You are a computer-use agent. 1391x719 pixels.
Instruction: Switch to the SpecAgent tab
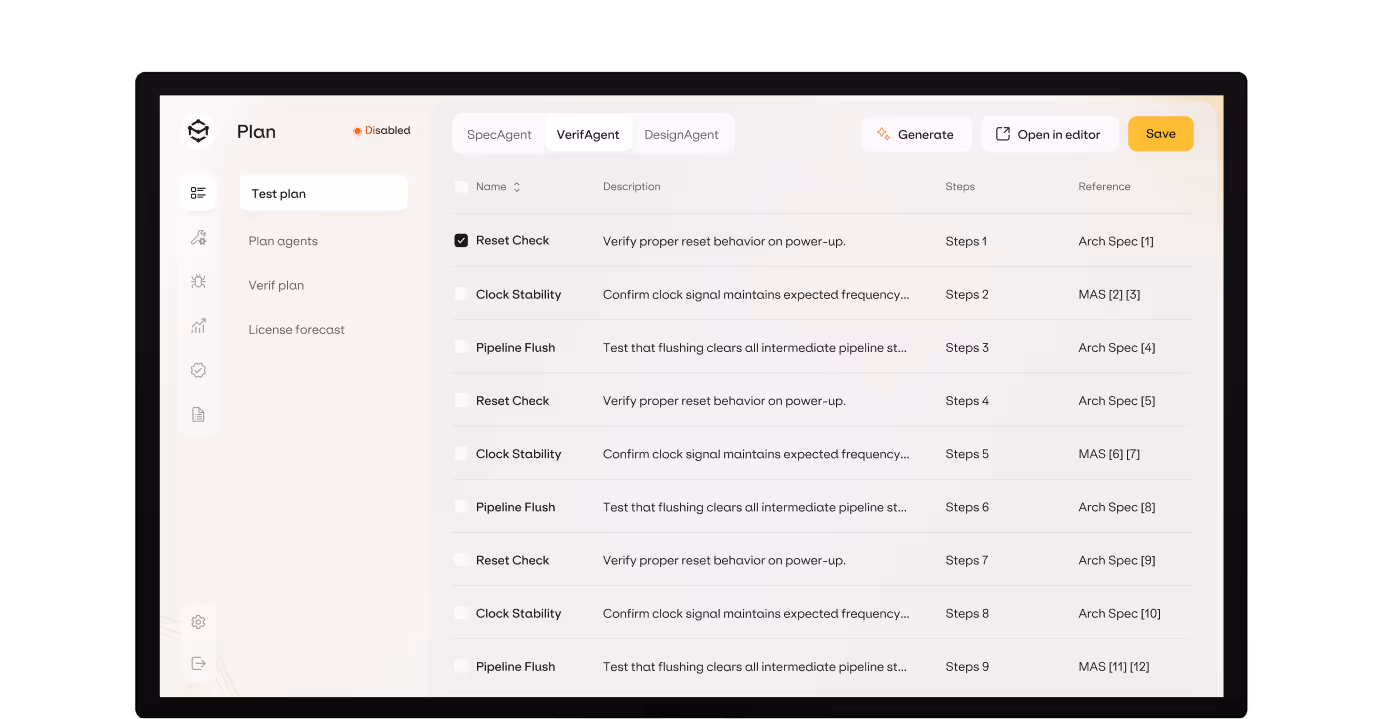499,134
